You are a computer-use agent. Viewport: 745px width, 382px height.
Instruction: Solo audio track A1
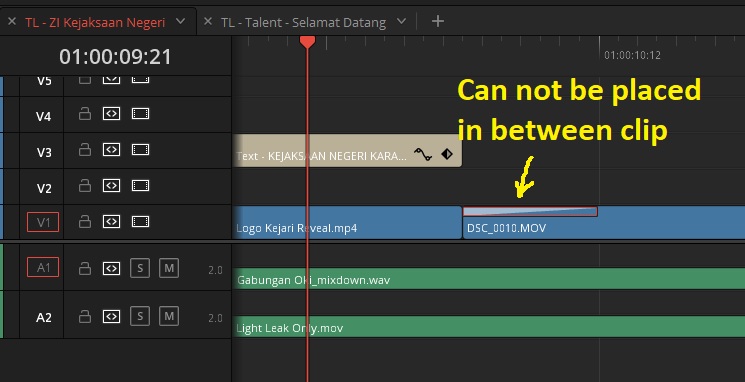tap(140, 268)
